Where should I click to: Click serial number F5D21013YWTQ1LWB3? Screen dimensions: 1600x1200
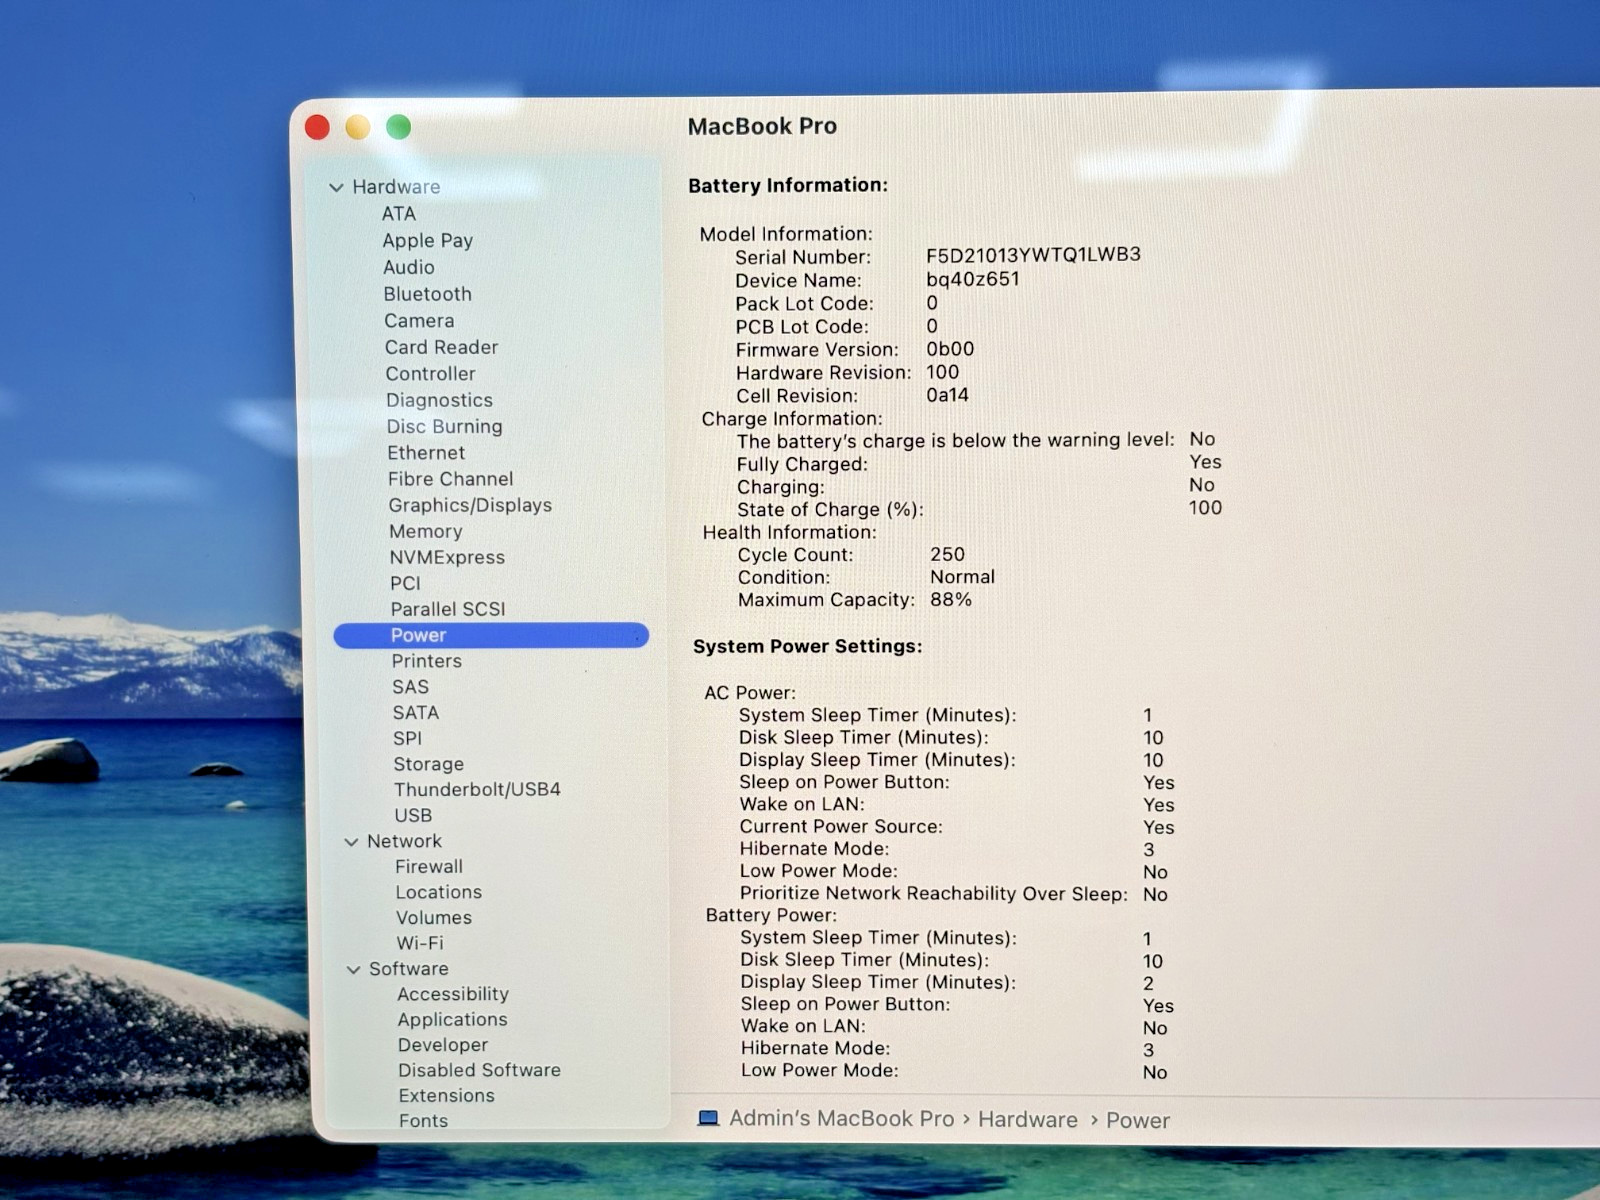tap(1034, 254)
